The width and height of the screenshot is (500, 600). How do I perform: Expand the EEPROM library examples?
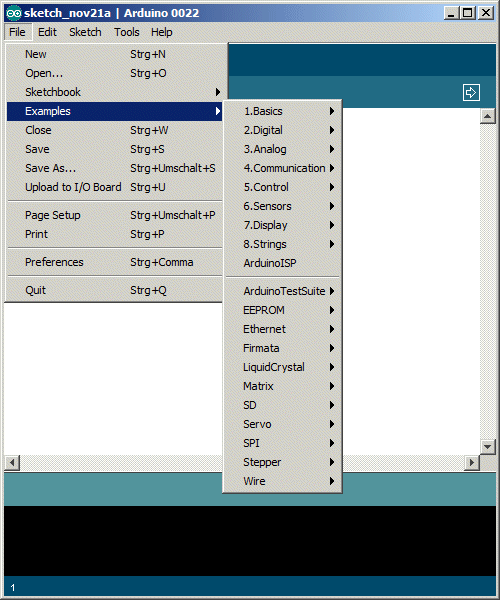282,310
